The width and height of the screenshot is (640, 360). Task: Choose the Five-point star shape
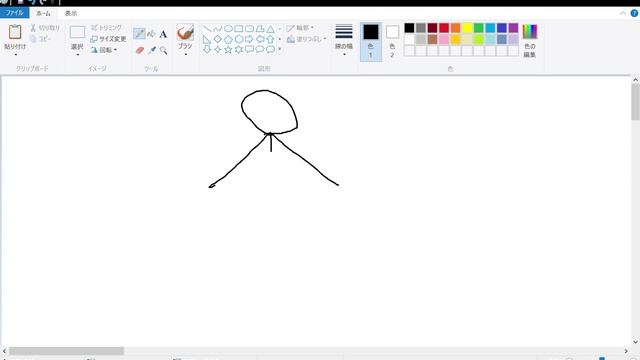(x=228, y=49)
